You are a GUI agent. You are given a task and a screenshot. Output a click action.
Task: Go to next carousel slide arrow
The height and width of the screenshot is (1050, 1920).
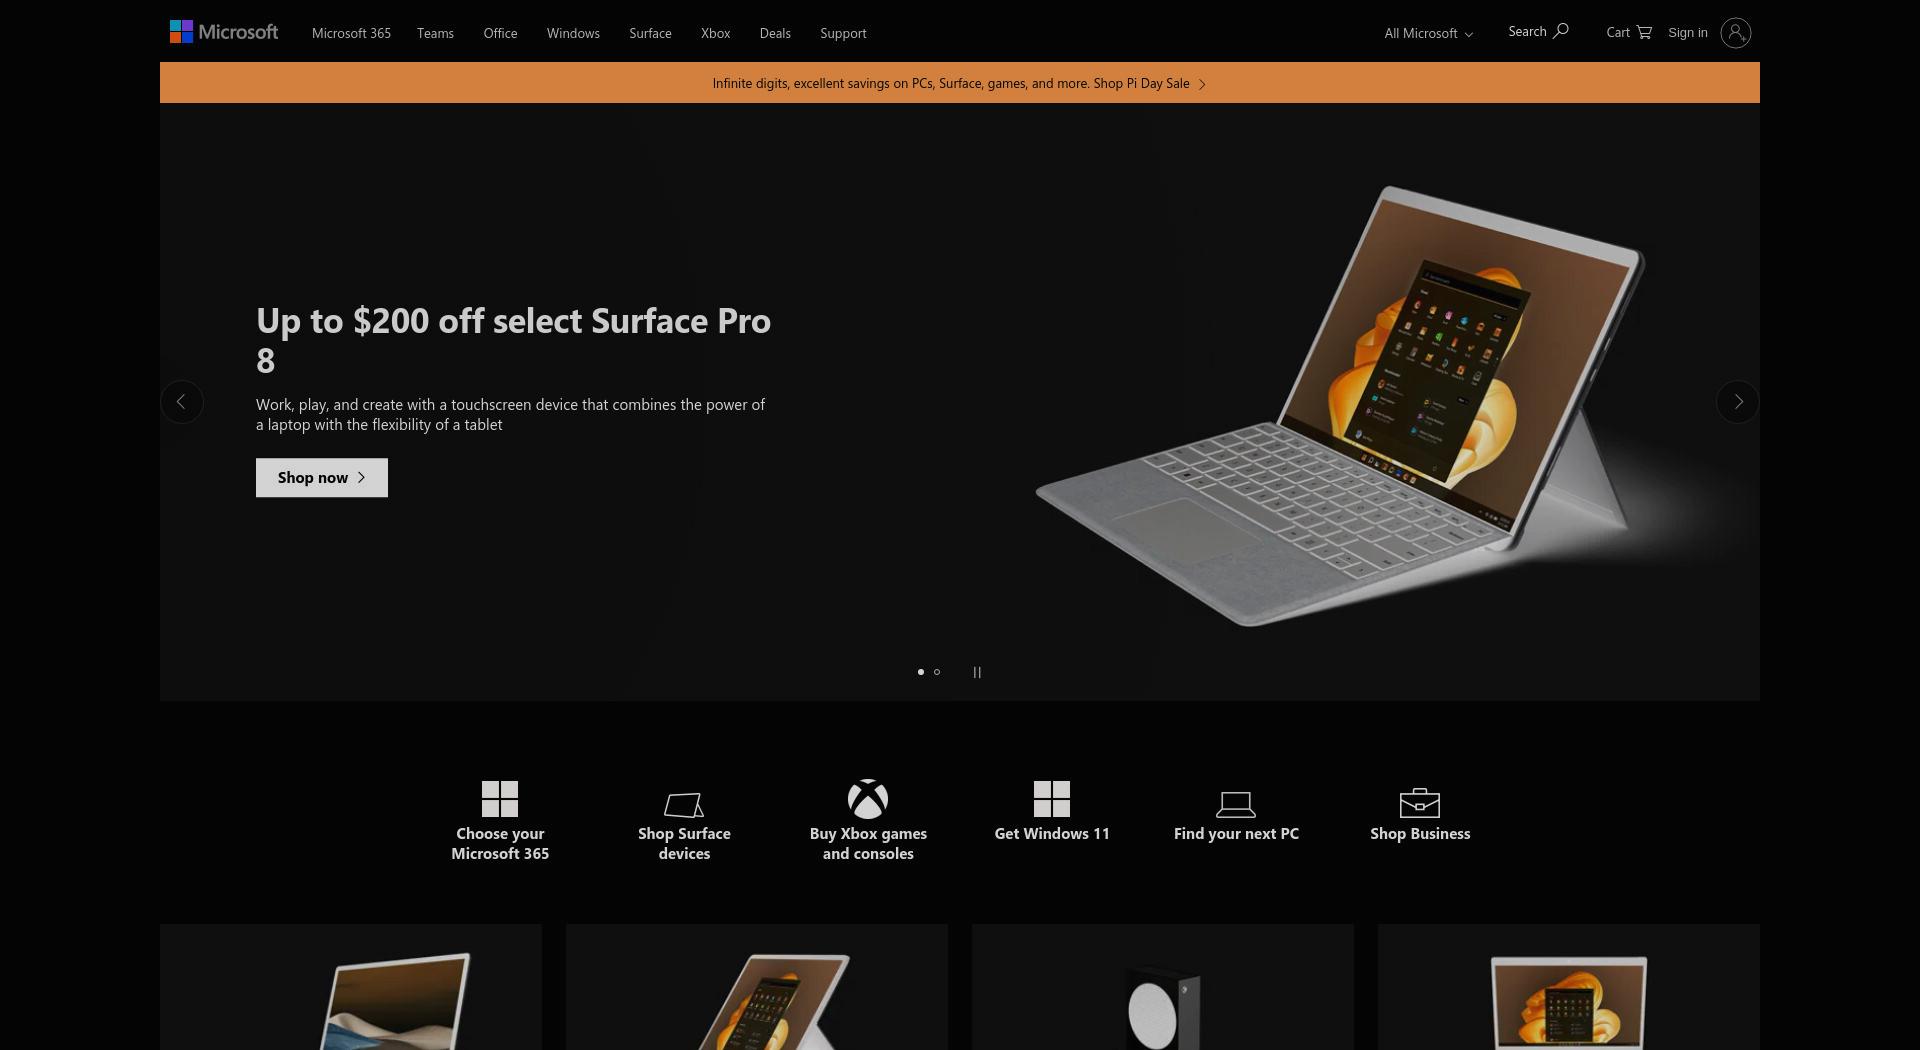tap(1738, 402)
